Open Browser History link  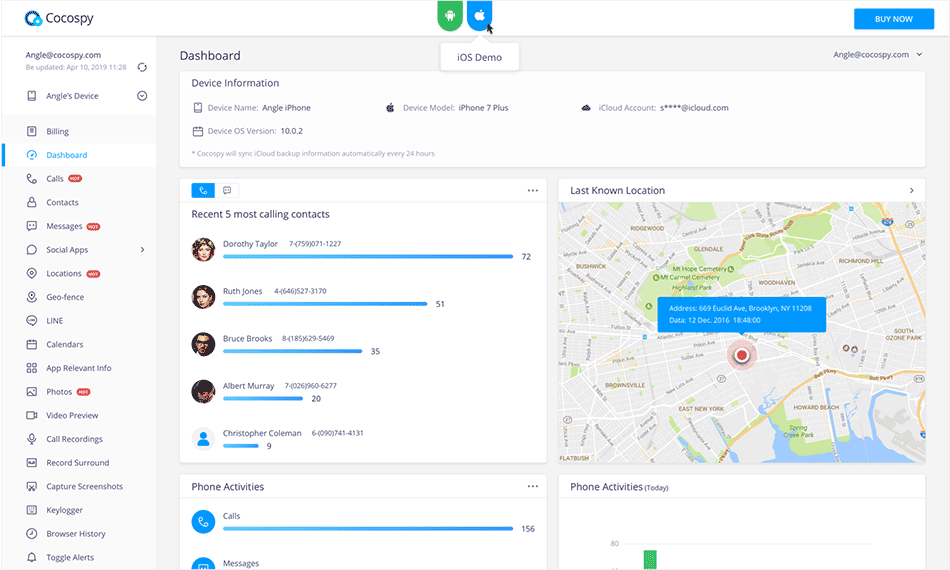point(76,533)
